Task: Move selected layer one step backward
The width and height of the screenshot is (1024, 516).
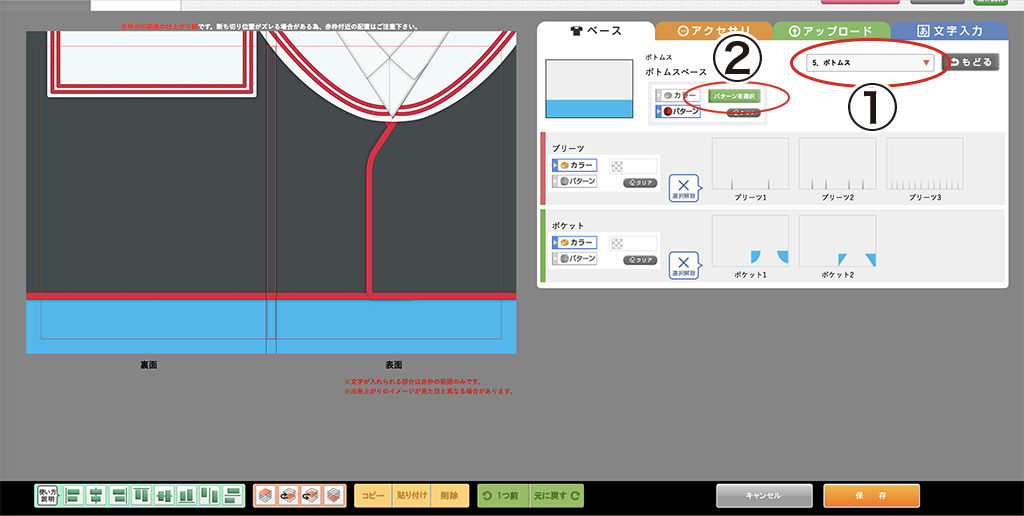Action: pos(310,496)
